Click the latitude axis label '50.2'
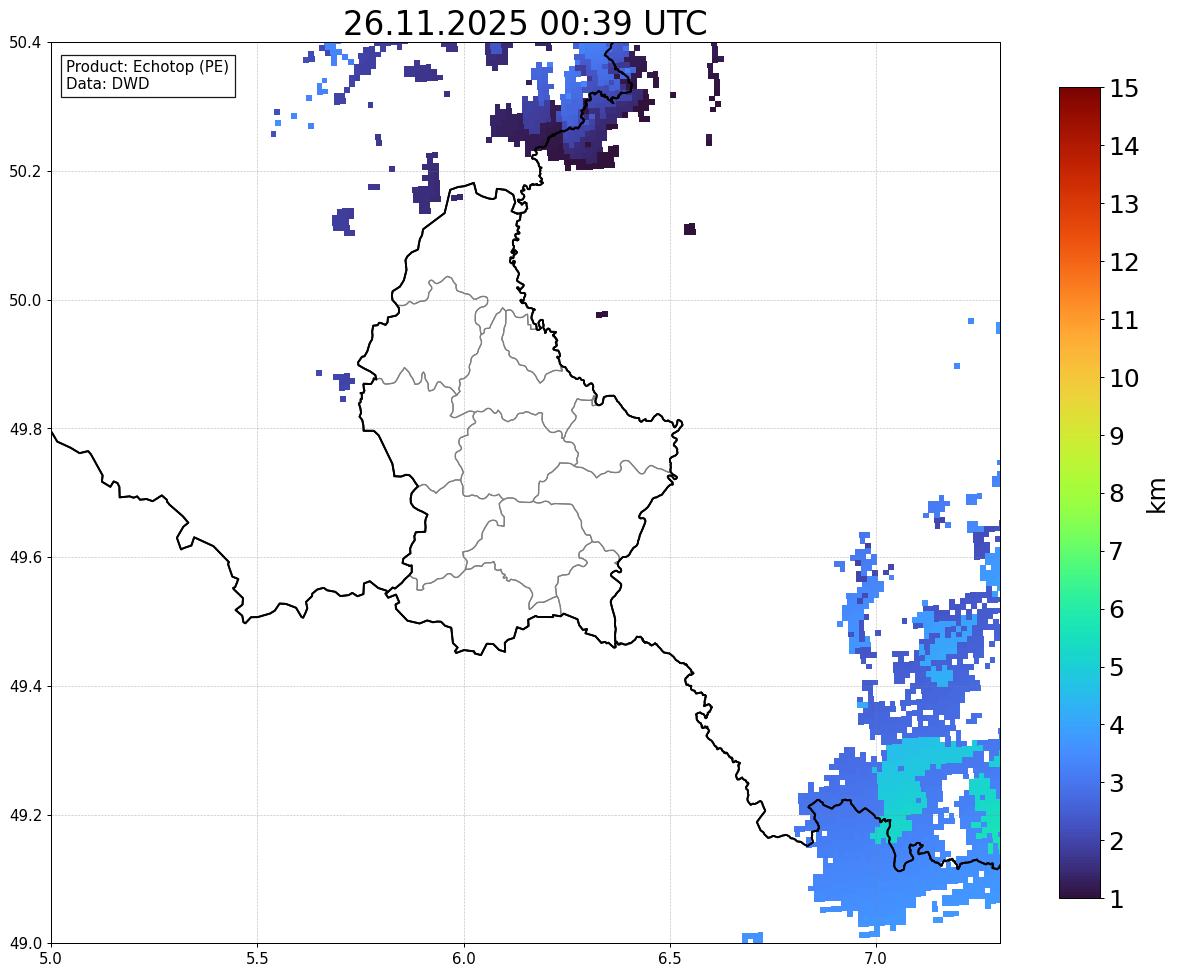 (25, 171)
